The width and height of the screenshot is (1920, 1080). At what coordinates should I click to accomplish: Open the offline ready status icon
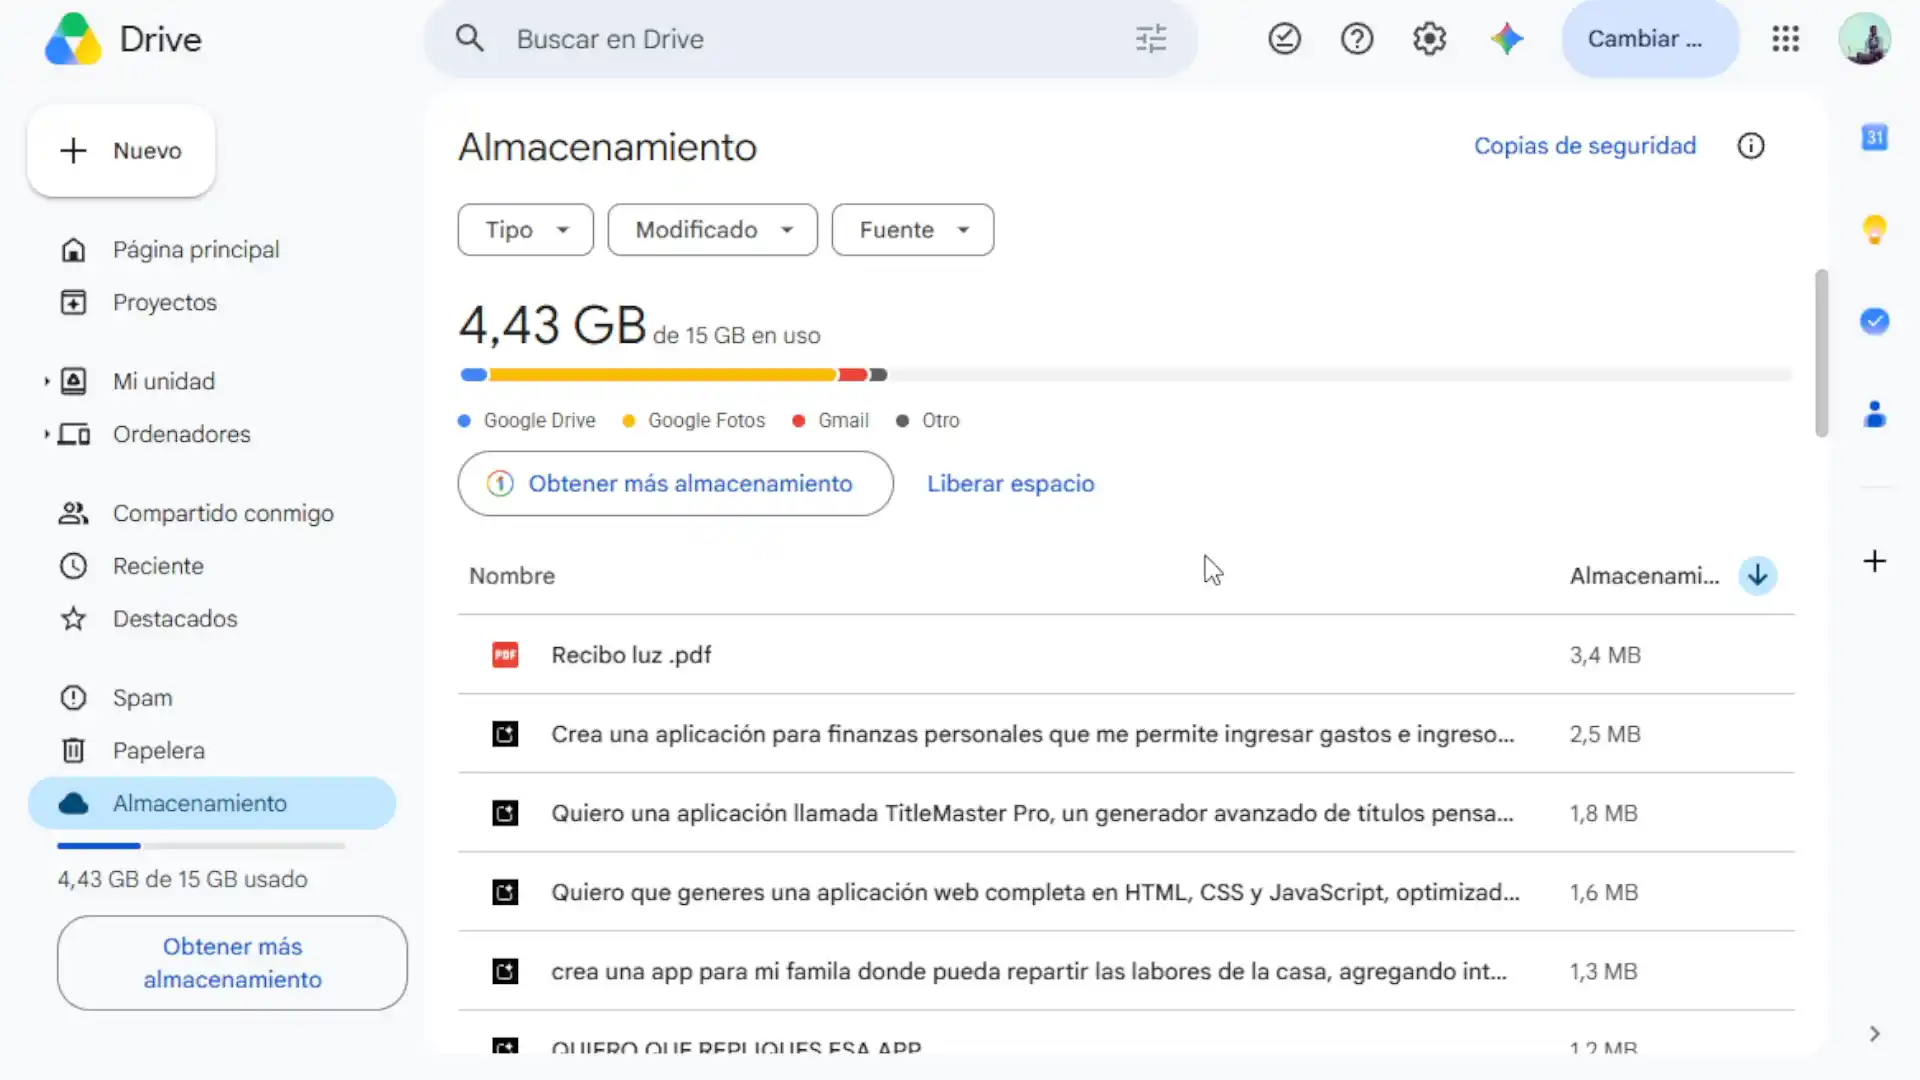[x=1284, y=39]
